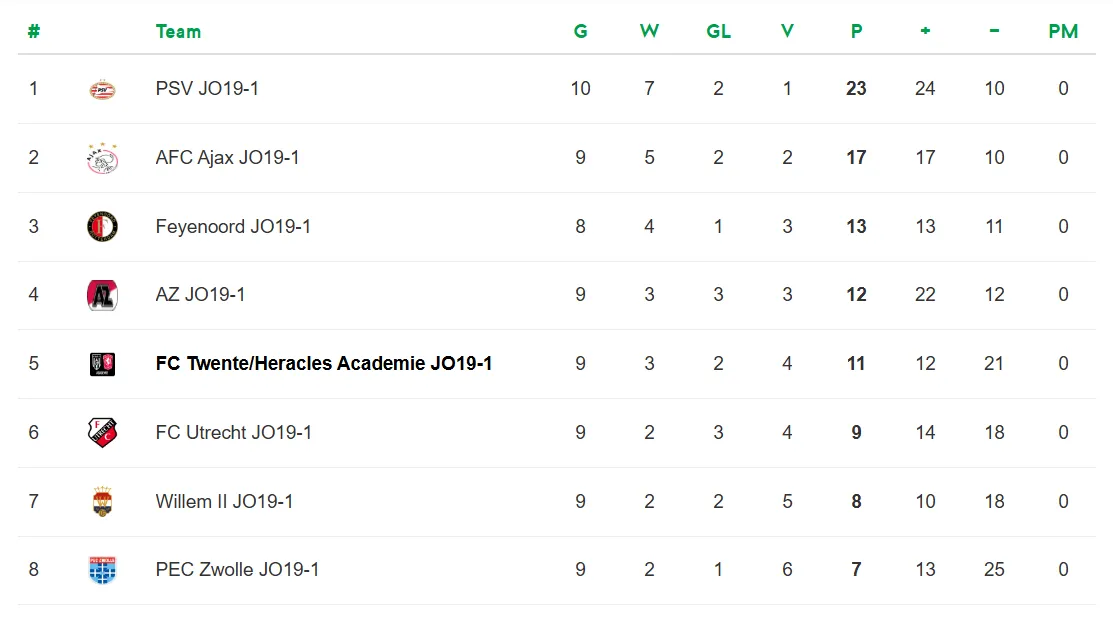Open the FC Twente/Heracles Academie JO19-1 link
Screen dimensions: 1113x618
tap(324, 364)
